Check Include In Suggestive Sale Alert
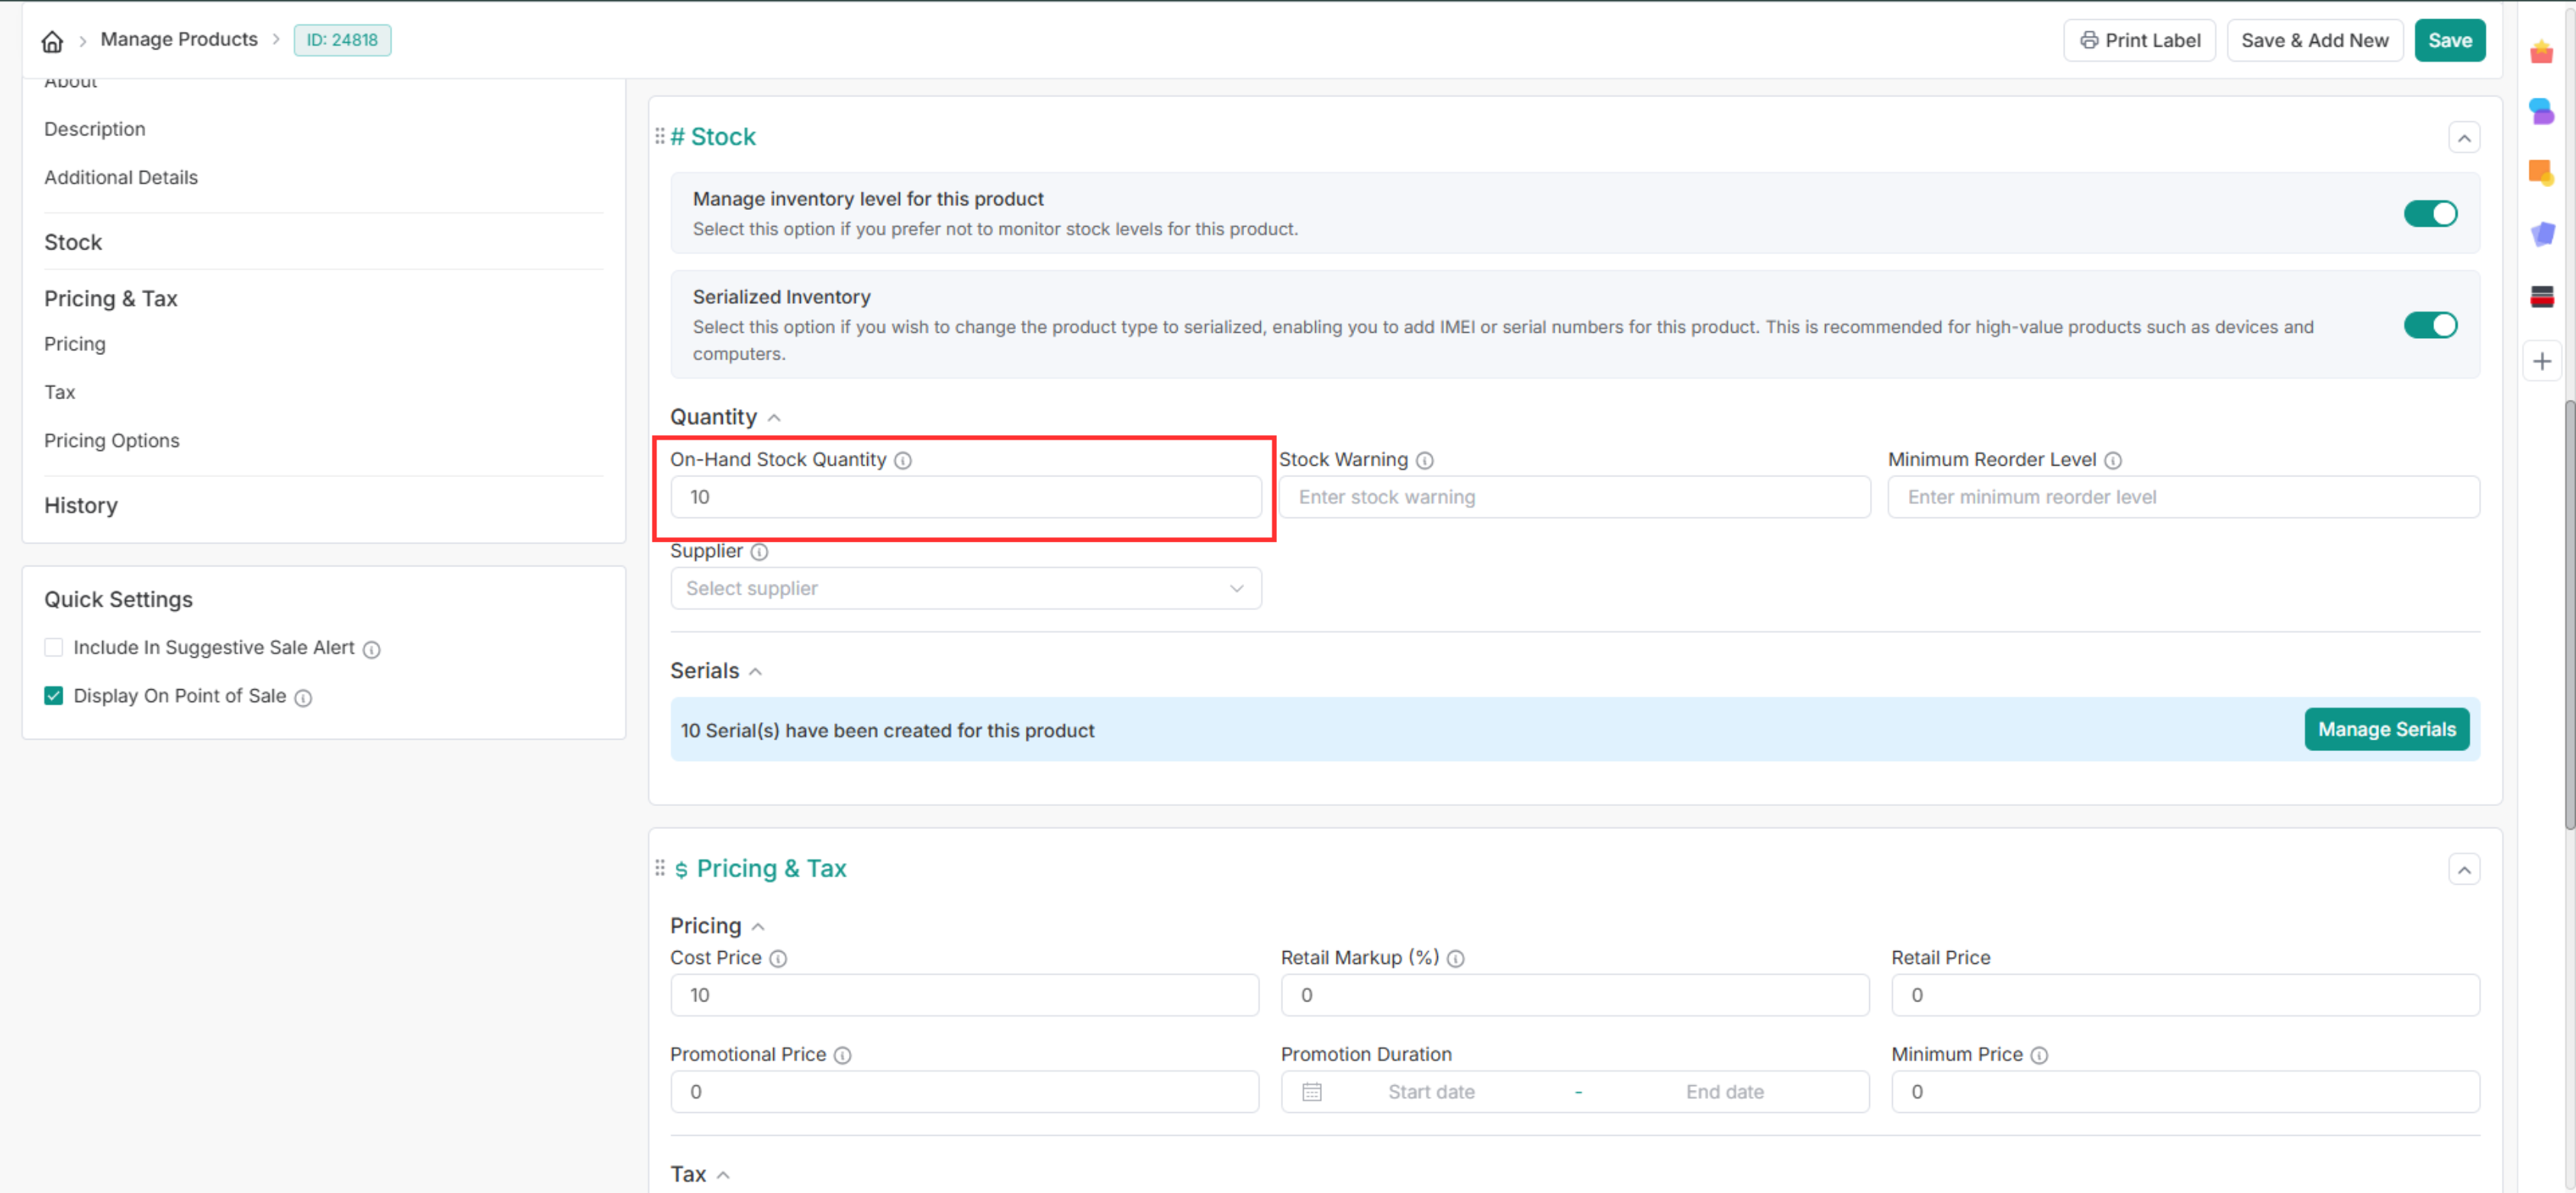2576x1193 pixels. click(x=54, y=647)
